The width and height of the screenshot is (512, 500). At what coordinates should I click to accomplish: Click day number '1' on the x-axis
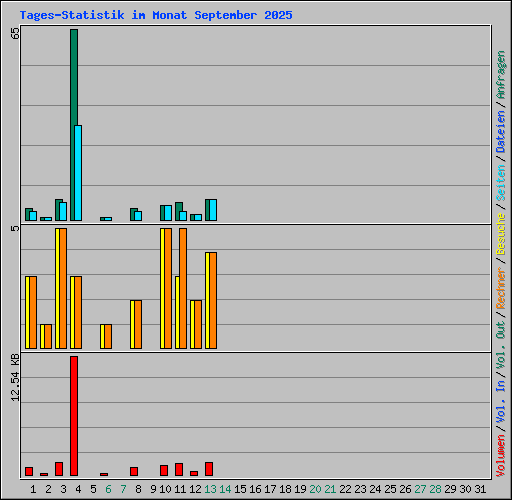tap(33, 489)
